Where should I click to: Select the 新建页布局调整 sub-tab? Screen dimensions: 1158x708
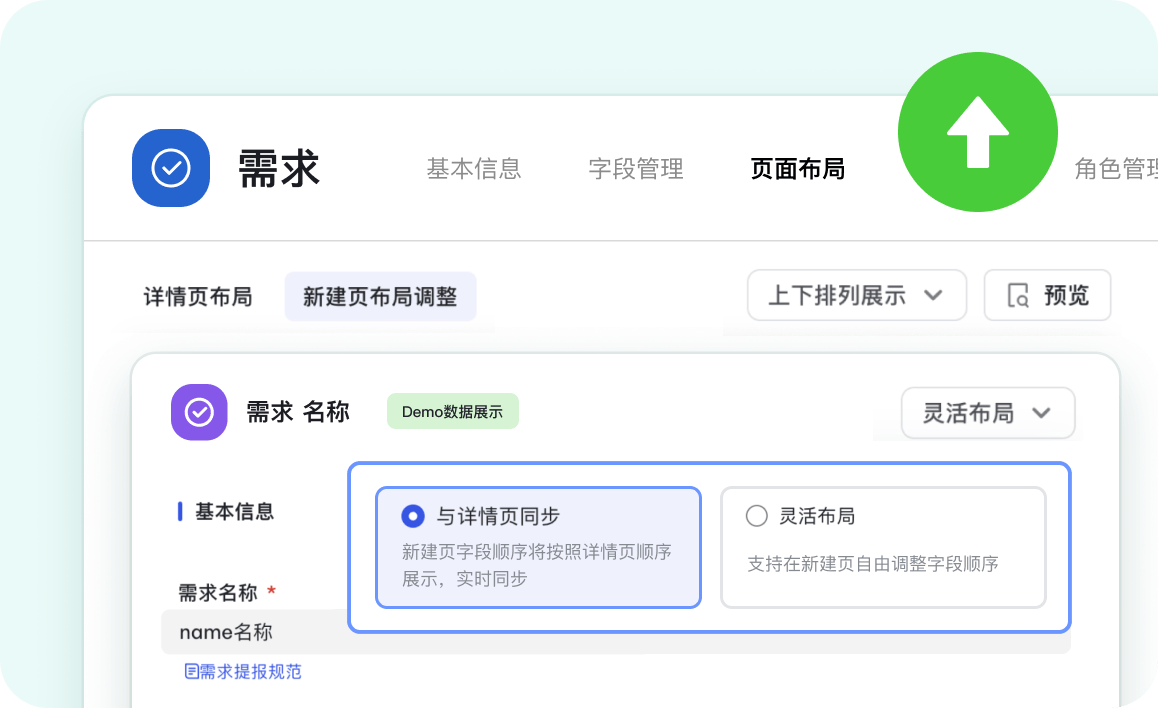380,297
